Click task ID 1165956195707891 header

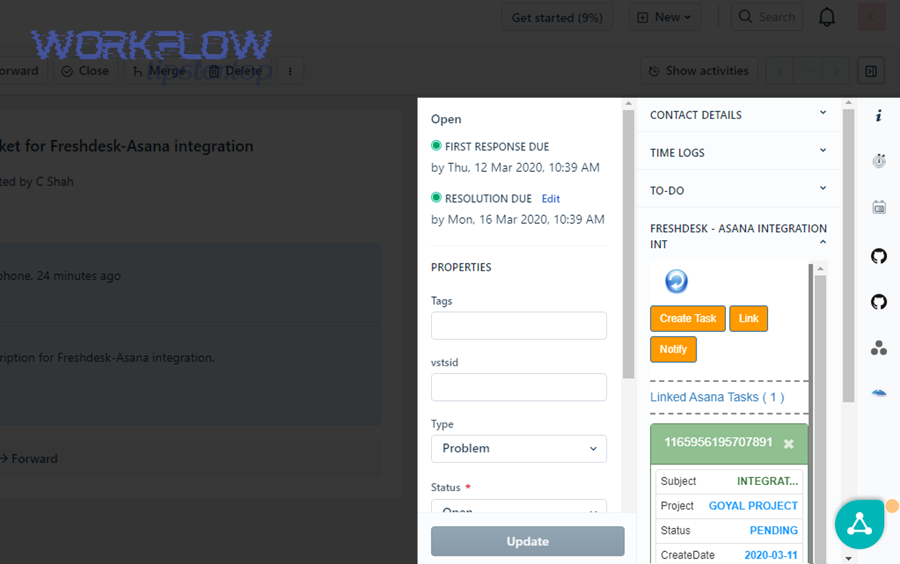[x=718, y=442]
